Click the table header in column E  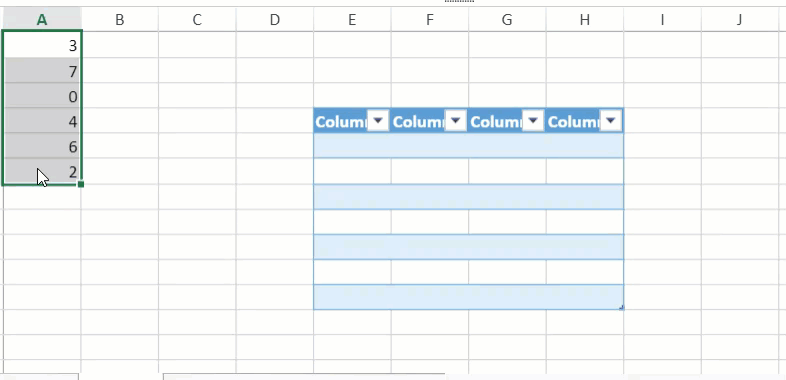pyautogui.click(x=340, y=121)
